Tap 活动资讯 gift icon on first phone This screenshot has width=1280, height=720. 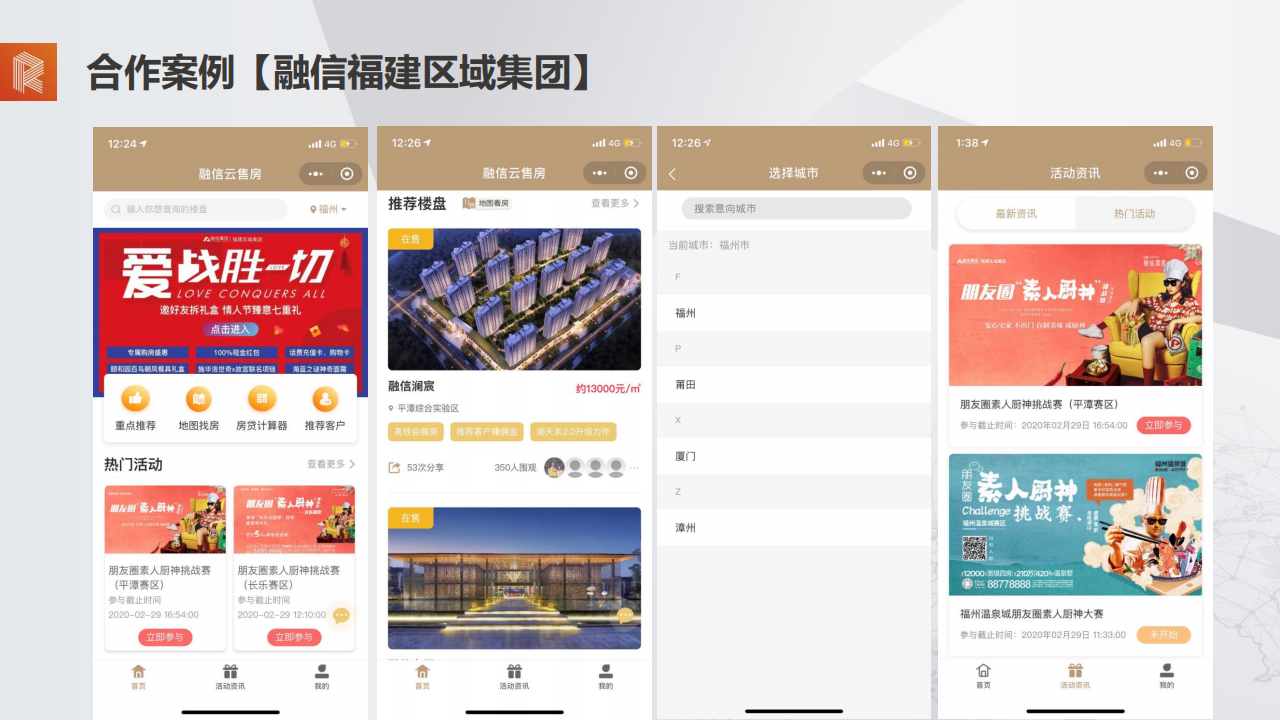[x=230, y=672]
